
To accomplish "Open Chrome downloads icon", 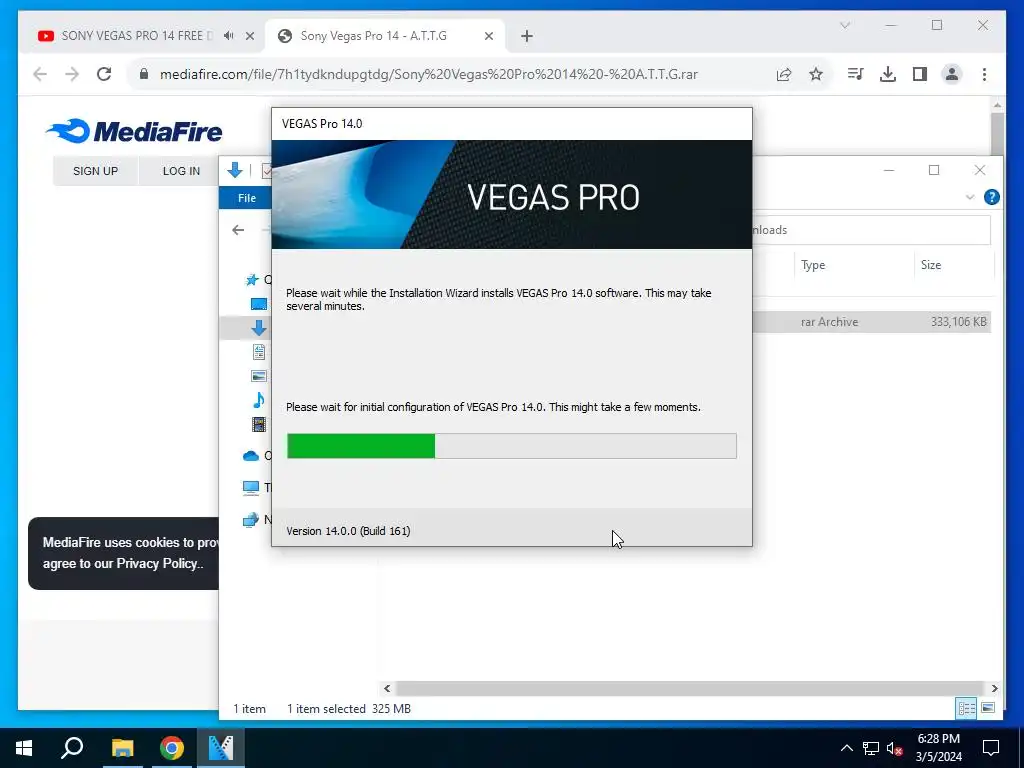I will (x=888, y=74).
